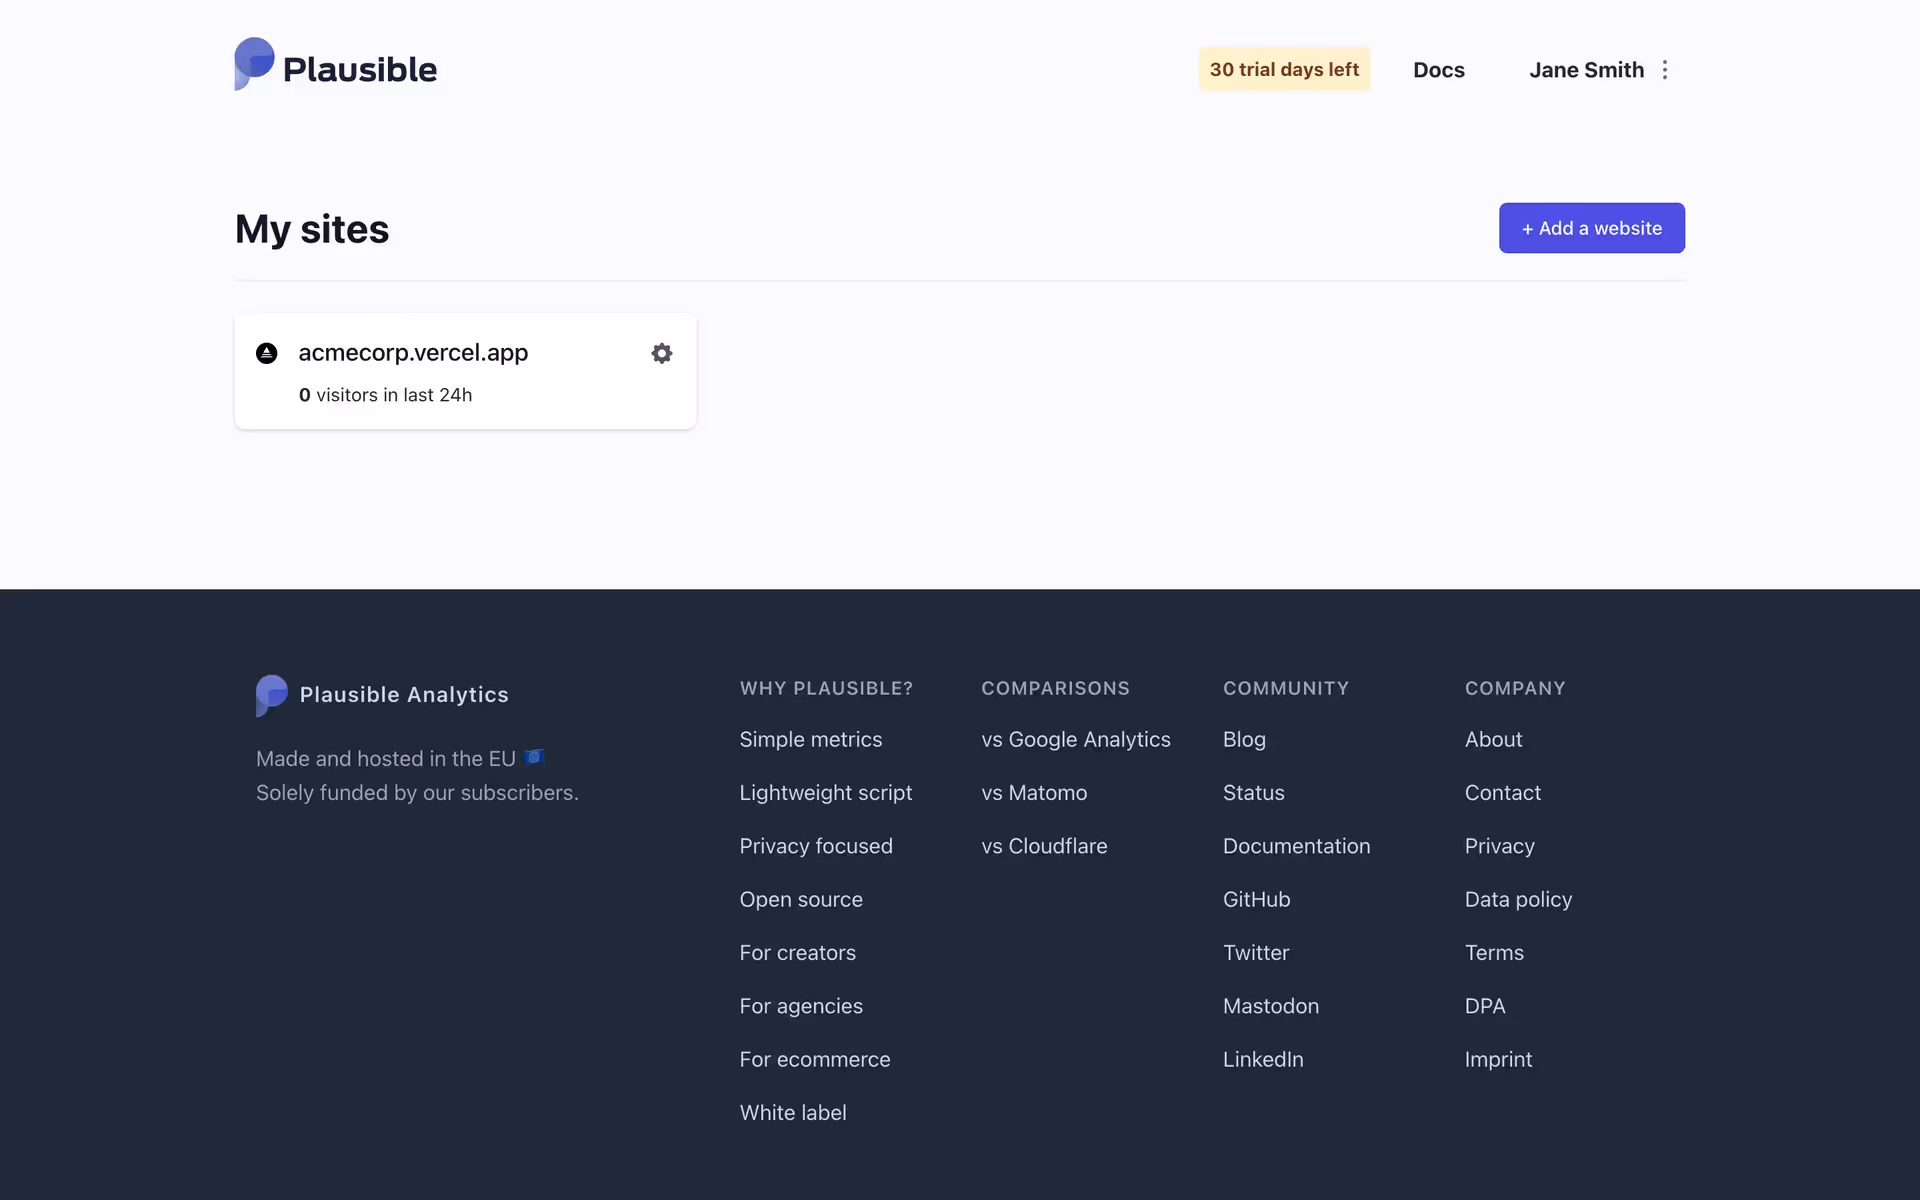Open the Blog link in Community

click(1244, 739)
